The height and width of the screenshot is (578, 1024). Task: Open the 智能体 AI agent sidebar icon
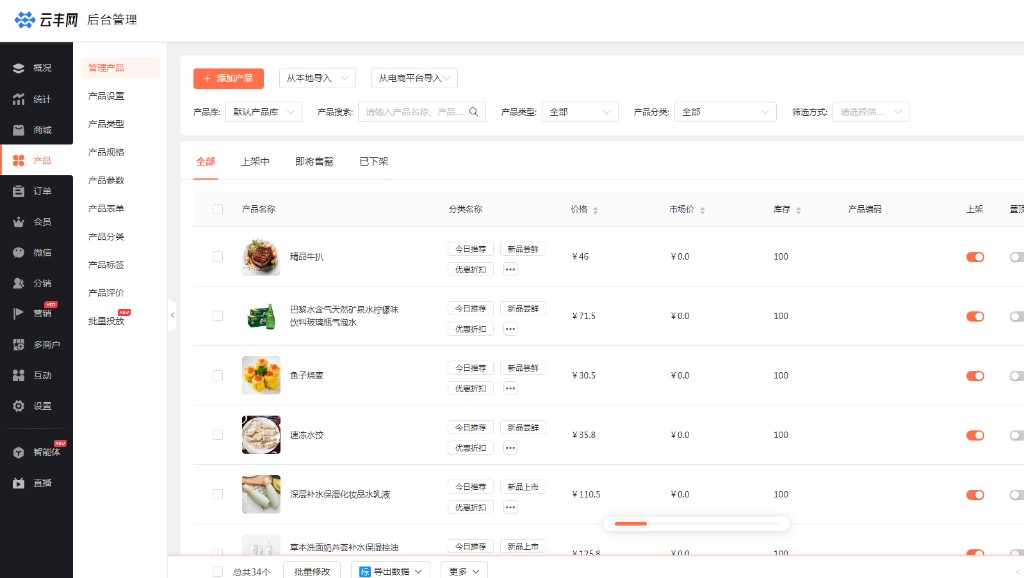click(x=18, y=453)
